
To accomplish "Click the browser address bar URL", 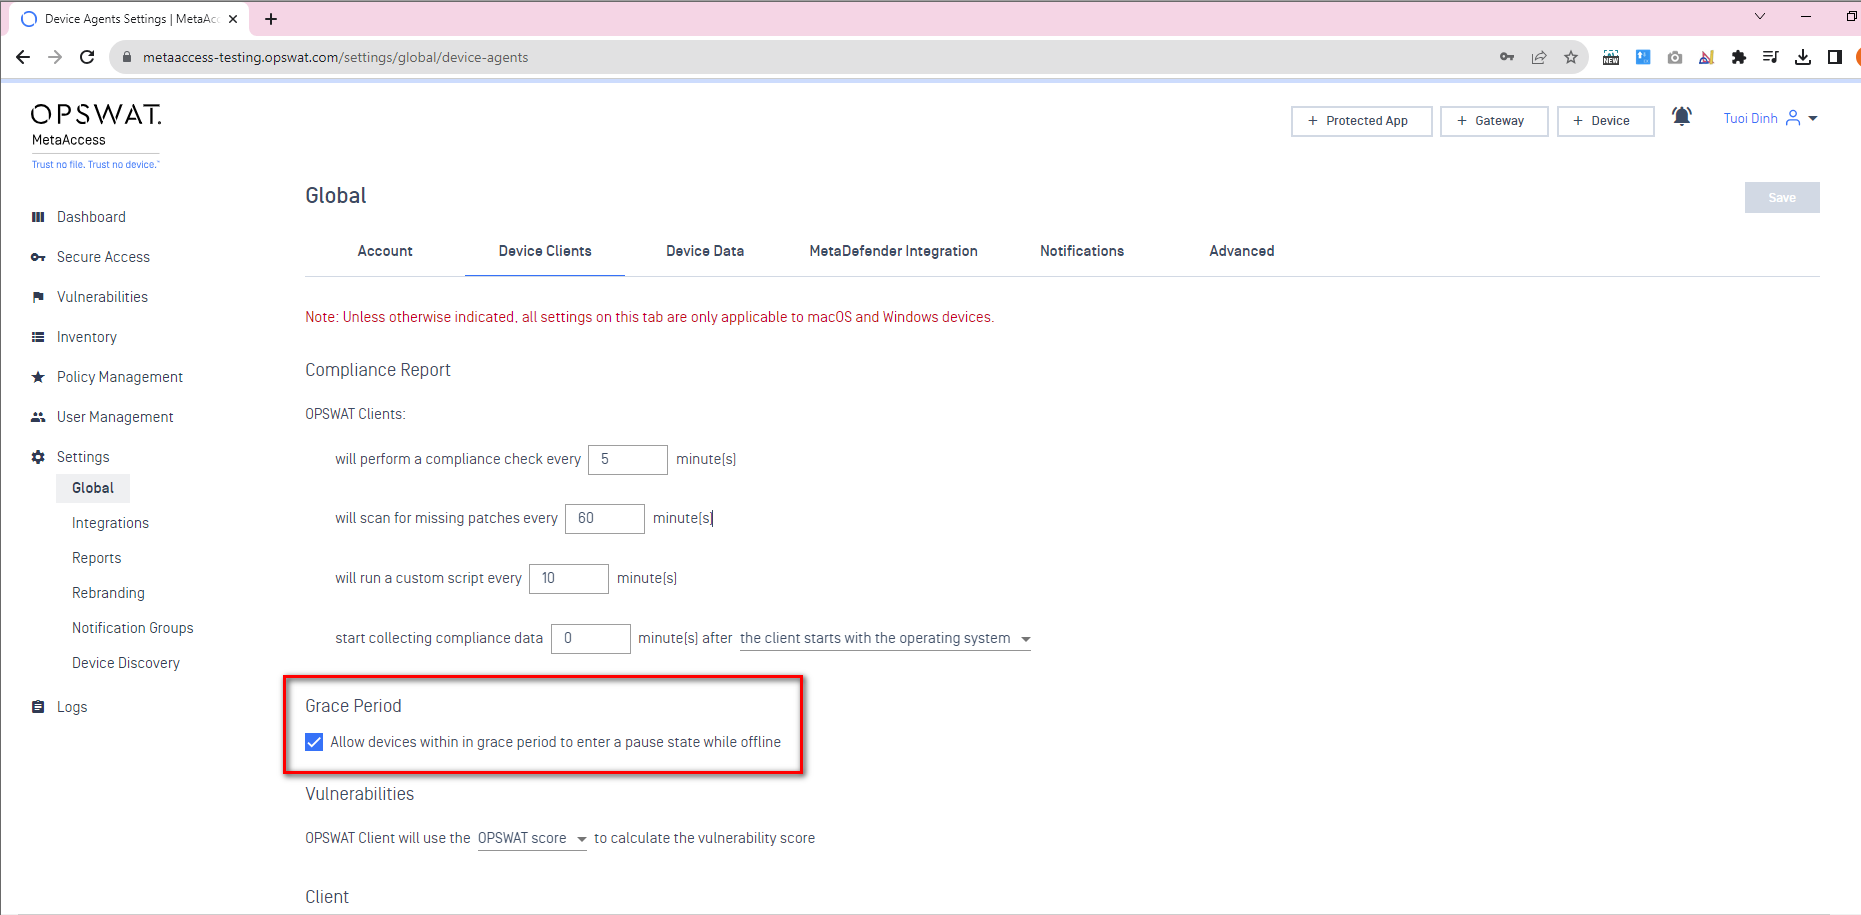I will pos(335,57).
